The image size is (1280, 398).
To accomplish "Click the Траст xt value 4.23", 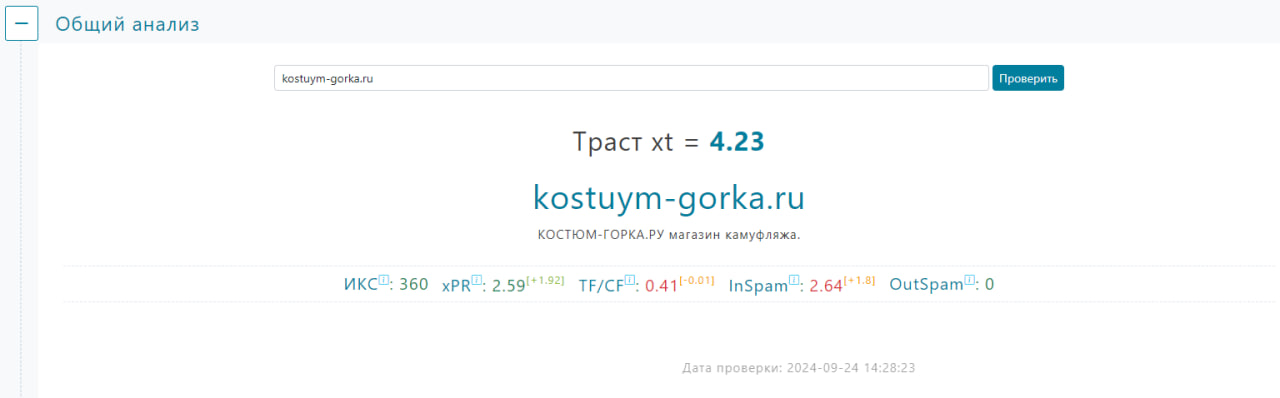I will pos(737,142).
